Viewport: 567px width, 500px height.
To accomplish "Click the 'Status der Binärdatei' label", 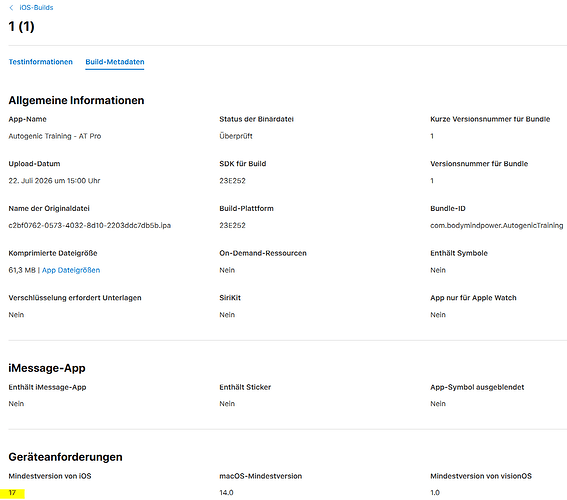I will click(256, 119).
